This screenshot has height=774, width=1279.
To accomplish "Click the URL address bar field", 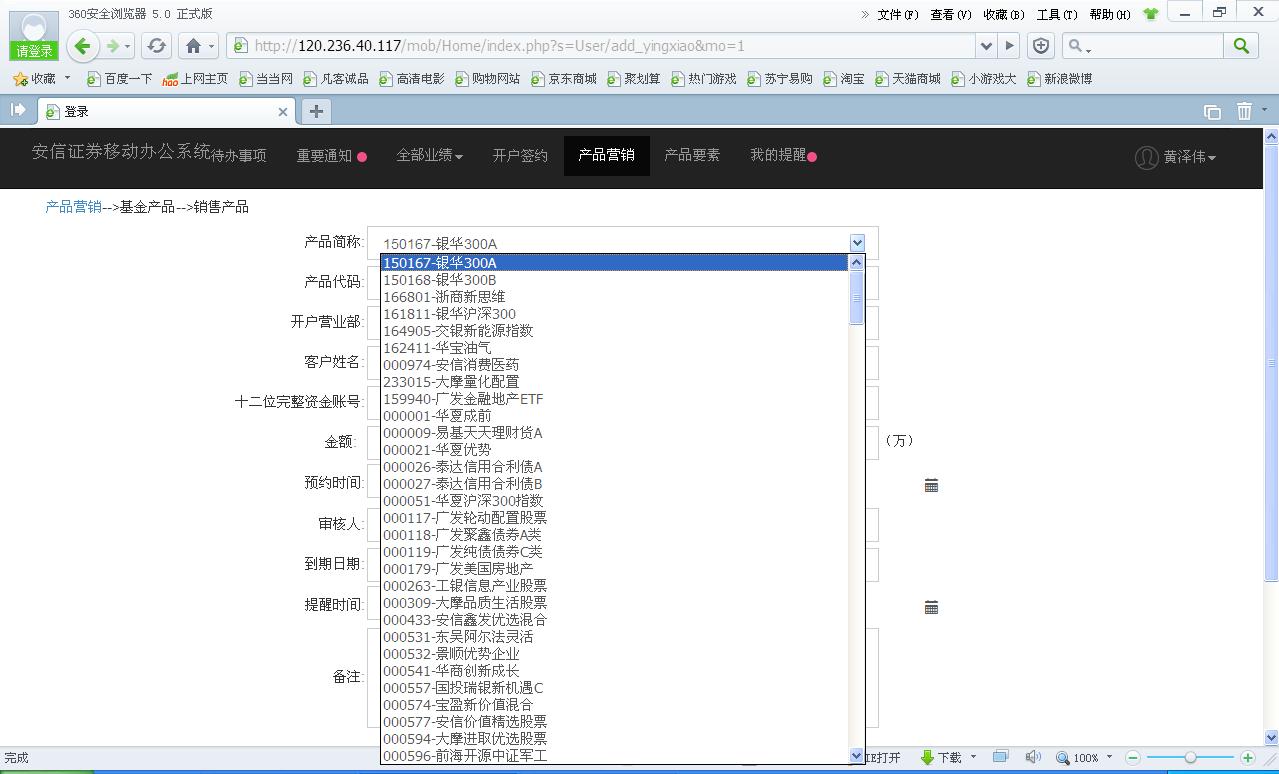I will tap(600, 46).
